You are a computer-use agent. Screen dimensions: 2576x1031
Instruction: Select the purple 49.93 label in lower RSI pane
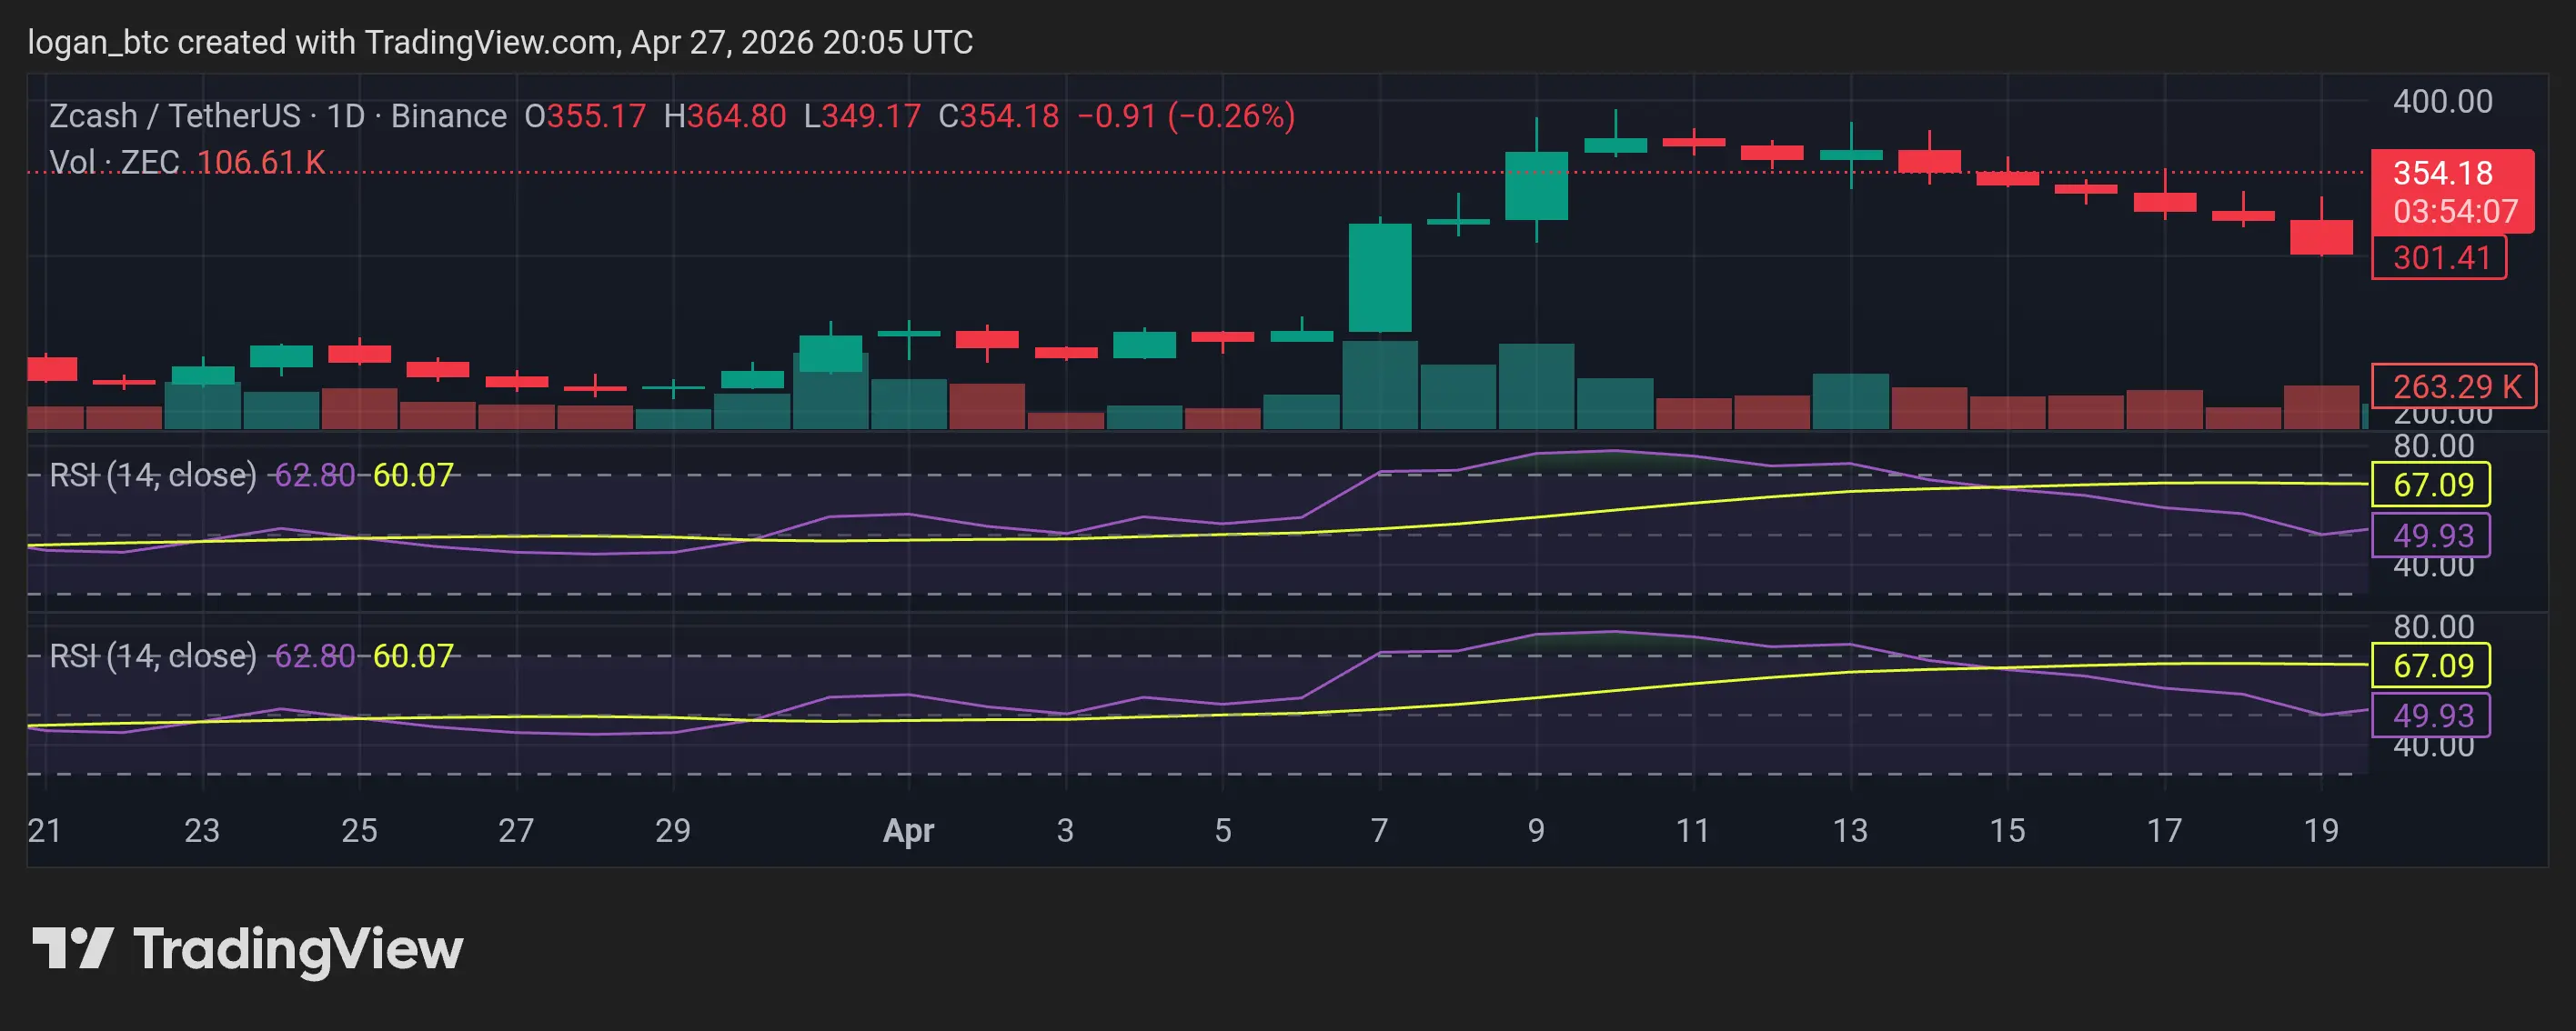click(x=2431, y=715)
